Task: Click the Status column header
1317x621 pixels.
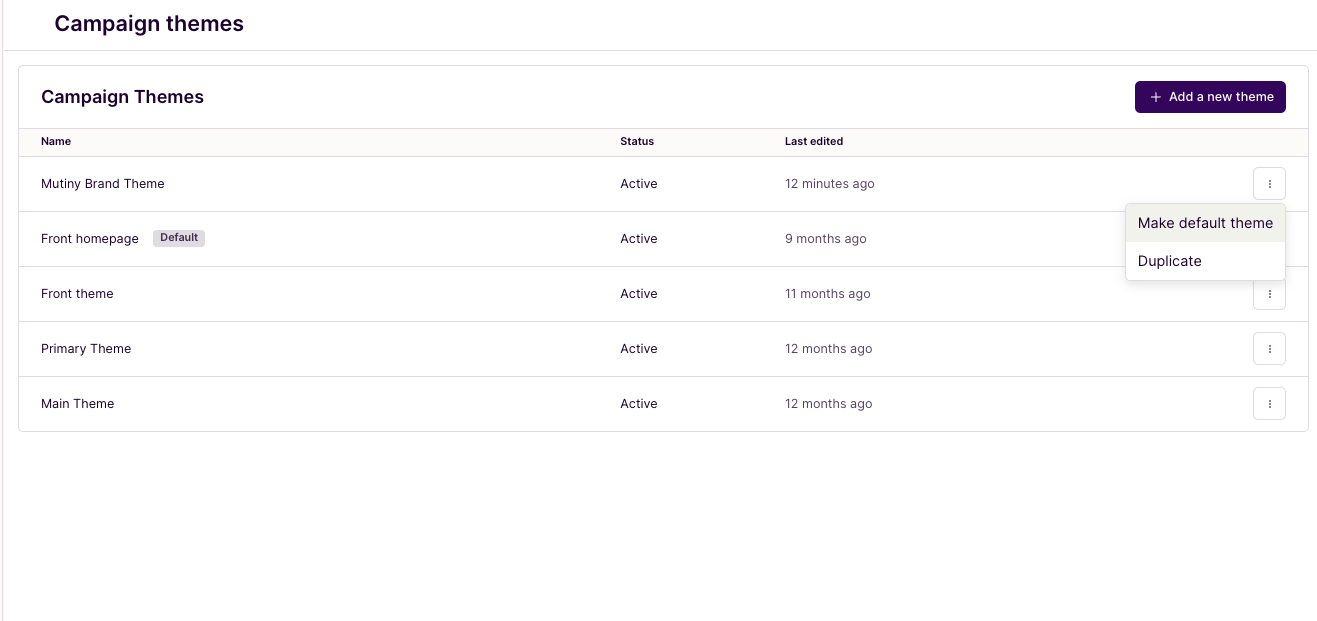Action: click(637, 141)
